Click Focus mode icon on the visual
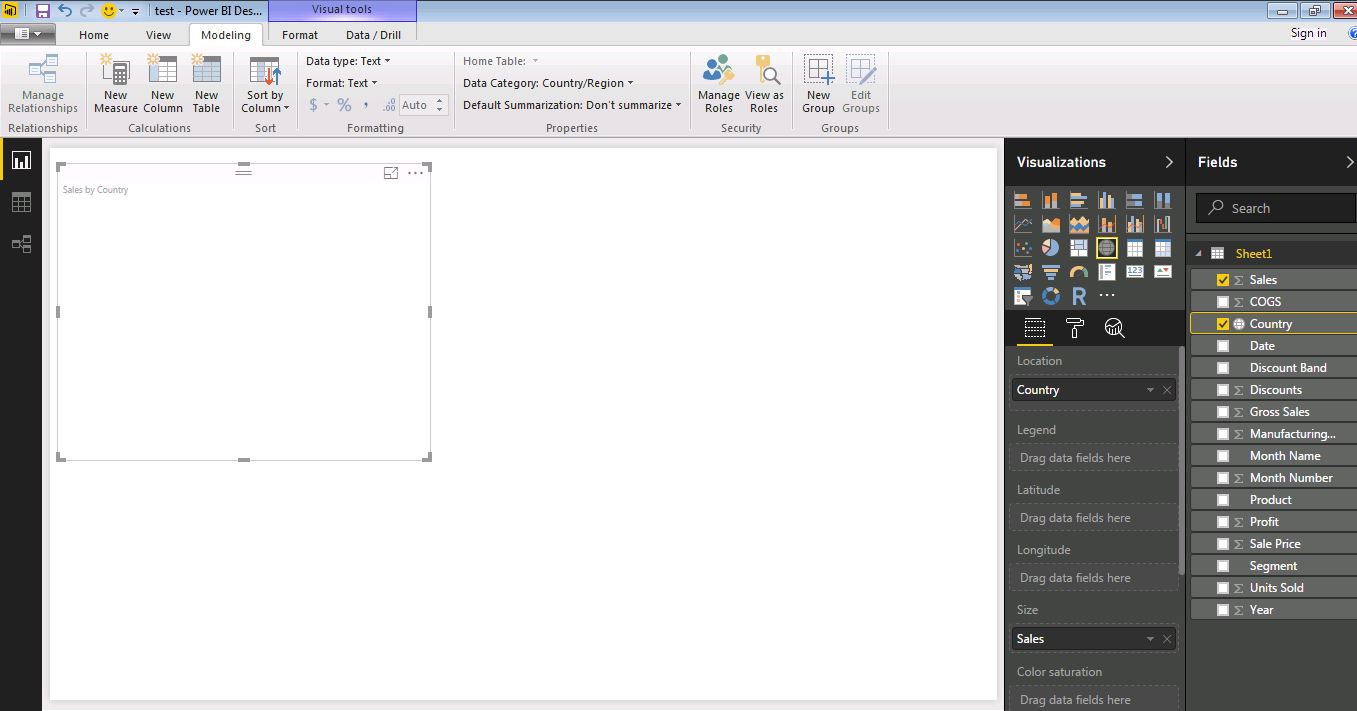Viewport: 1357px width, 711px height. point(391,173)
